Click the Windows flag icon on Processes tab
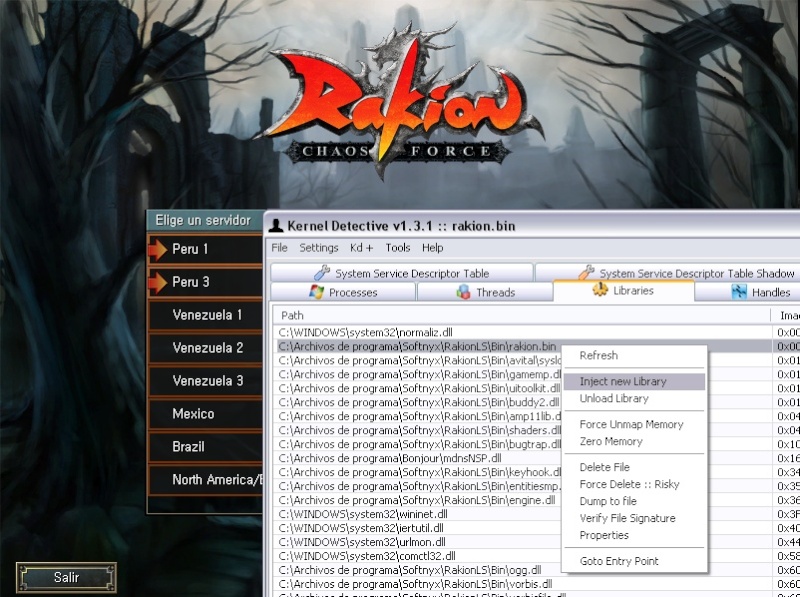800x597 pixels. 316,292
